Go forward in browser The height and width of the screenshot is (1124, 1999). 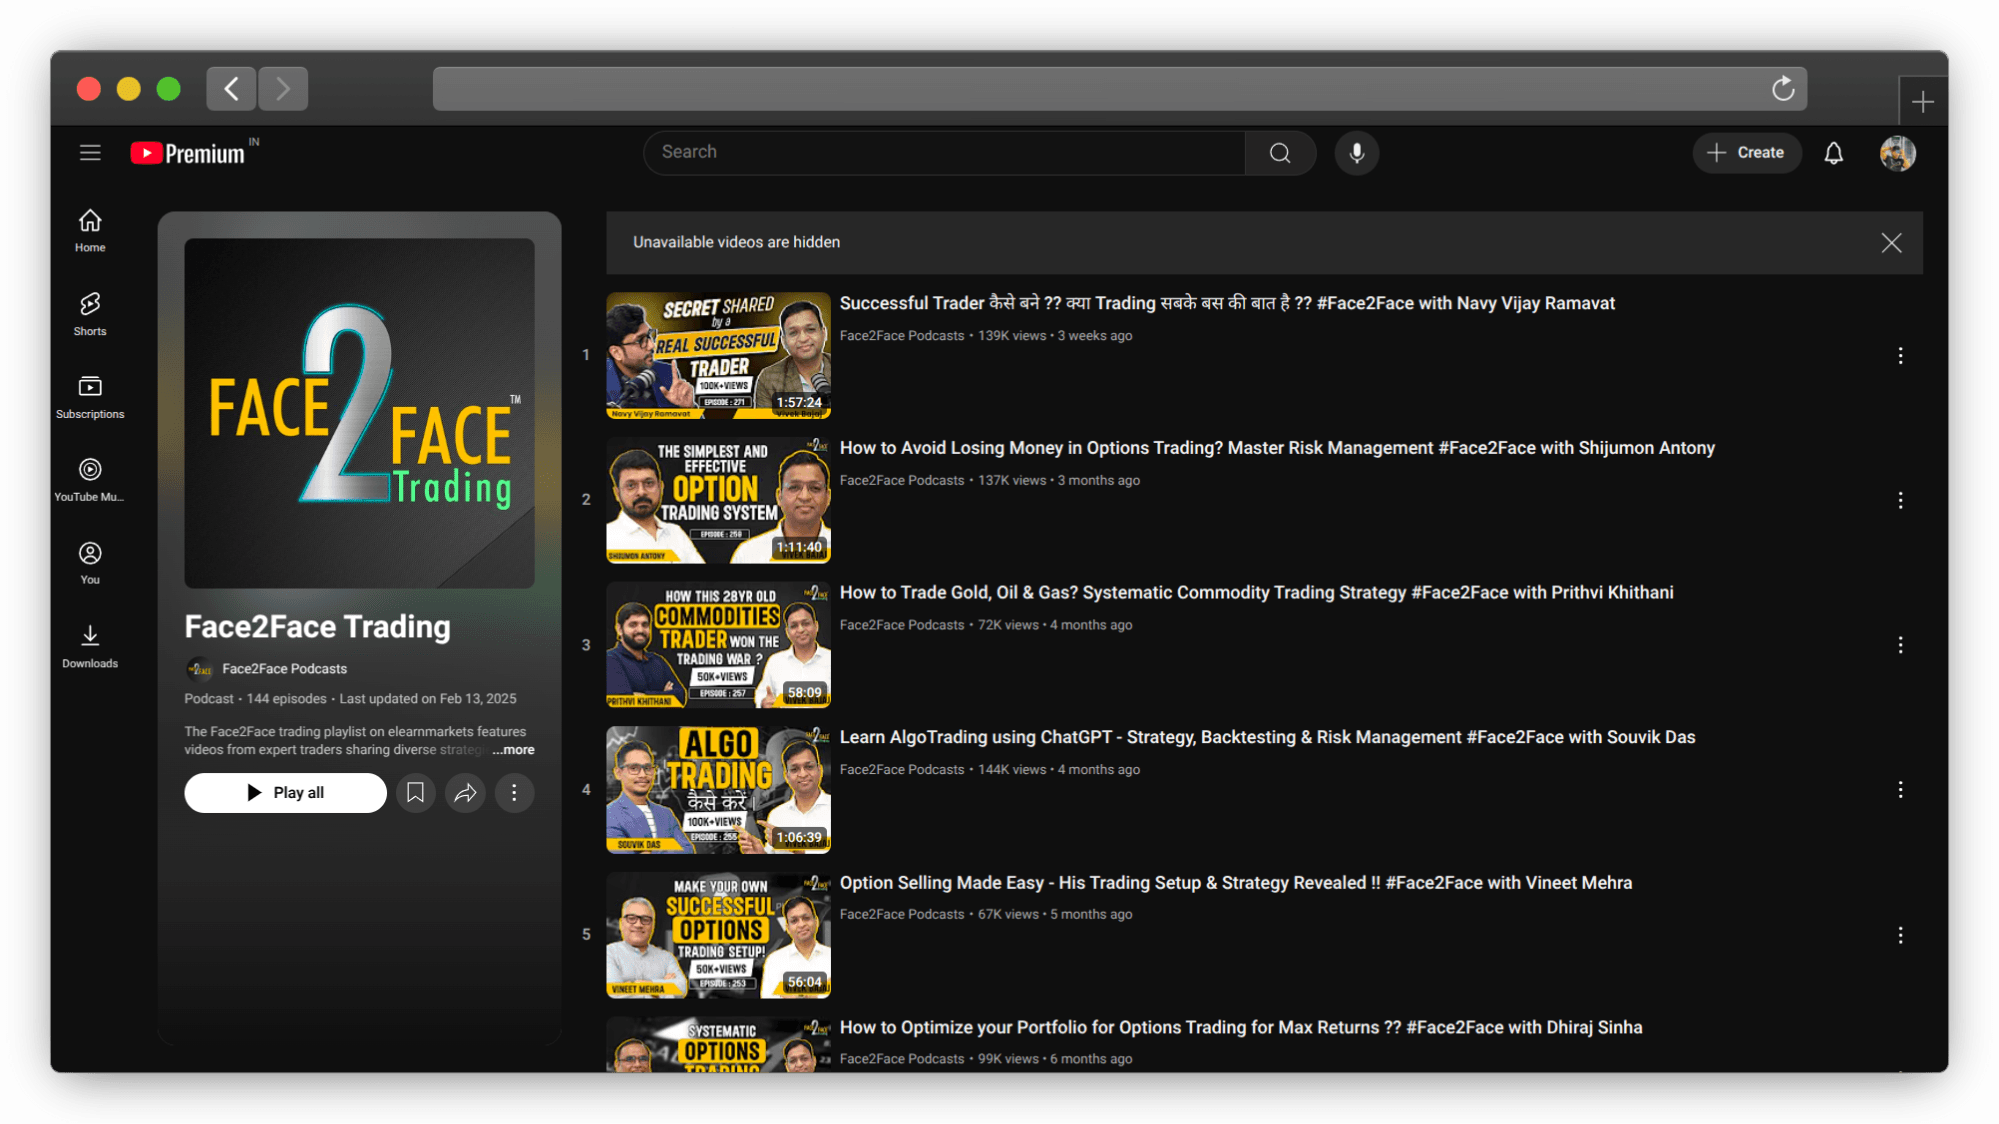coord(283,89)
